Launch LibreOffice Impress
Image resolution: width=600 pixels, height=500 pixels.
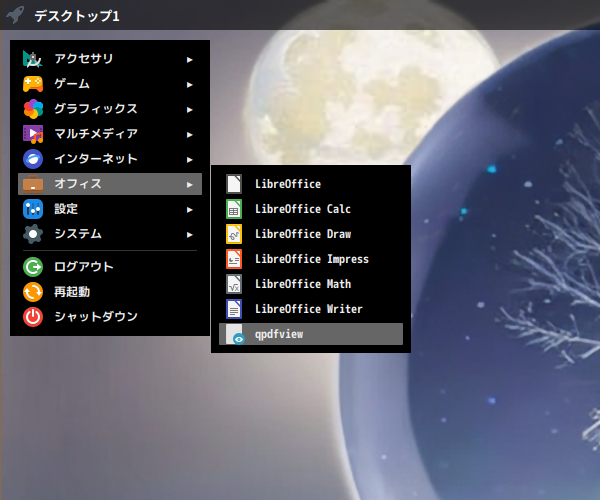311,259
